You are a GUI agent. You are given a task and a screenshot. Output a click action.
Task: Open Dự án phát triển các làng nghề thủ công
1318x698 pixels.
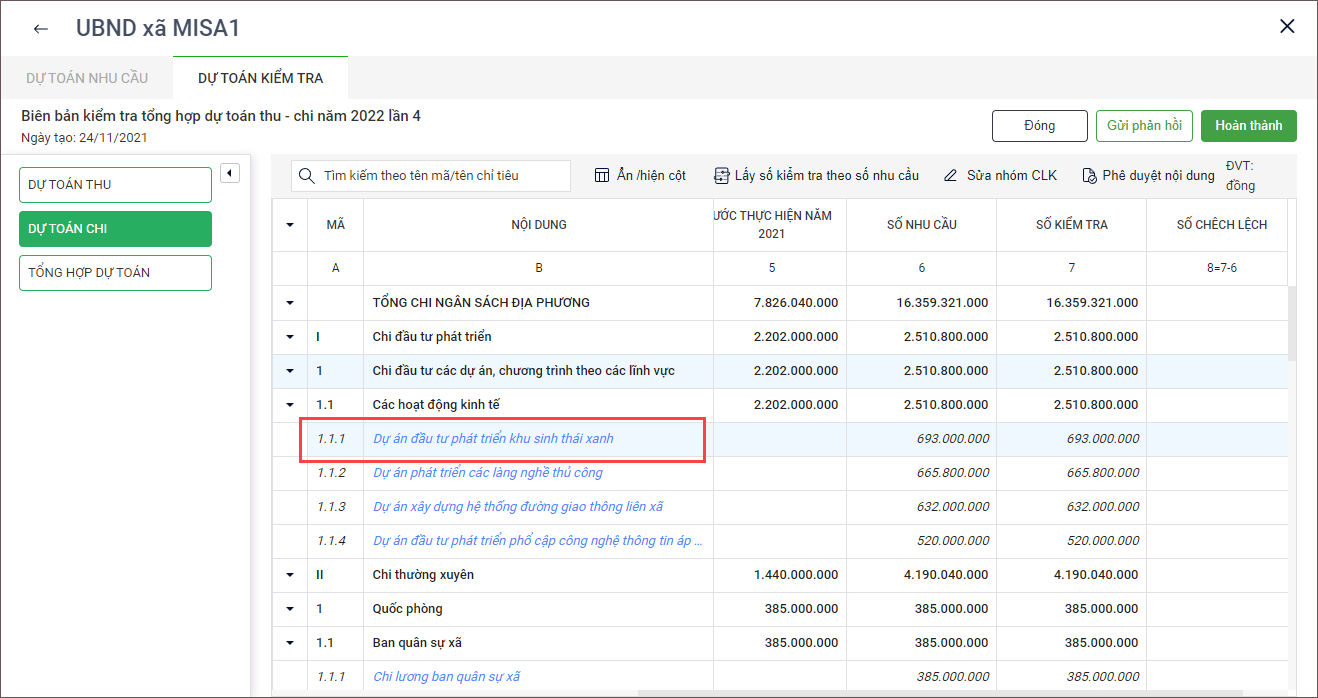click(488, 473)
